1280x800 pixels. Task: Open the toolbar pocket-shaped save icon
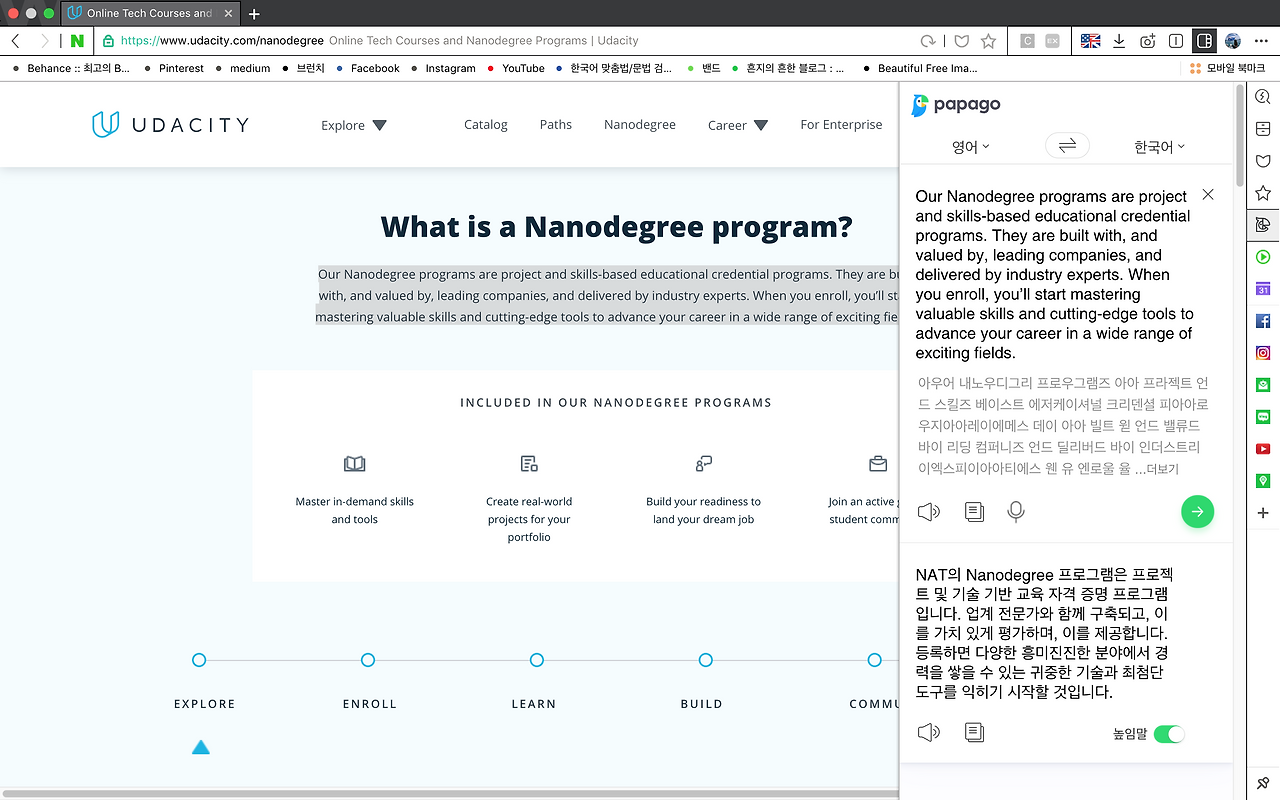(961, 41)
